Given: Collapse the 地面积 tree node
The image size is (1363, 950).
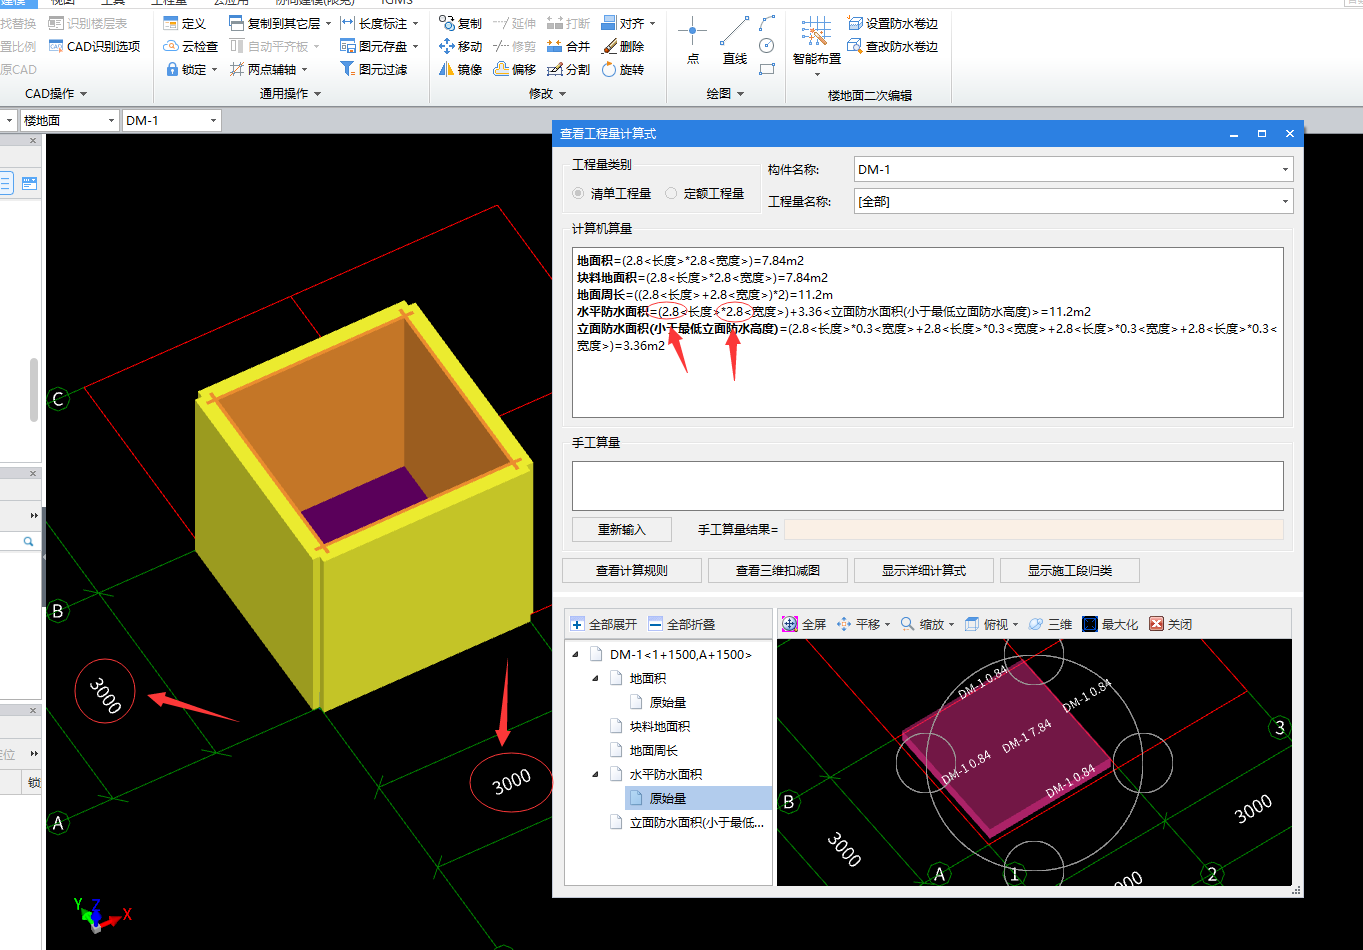Looking at the screenshot, I should 596,678.
